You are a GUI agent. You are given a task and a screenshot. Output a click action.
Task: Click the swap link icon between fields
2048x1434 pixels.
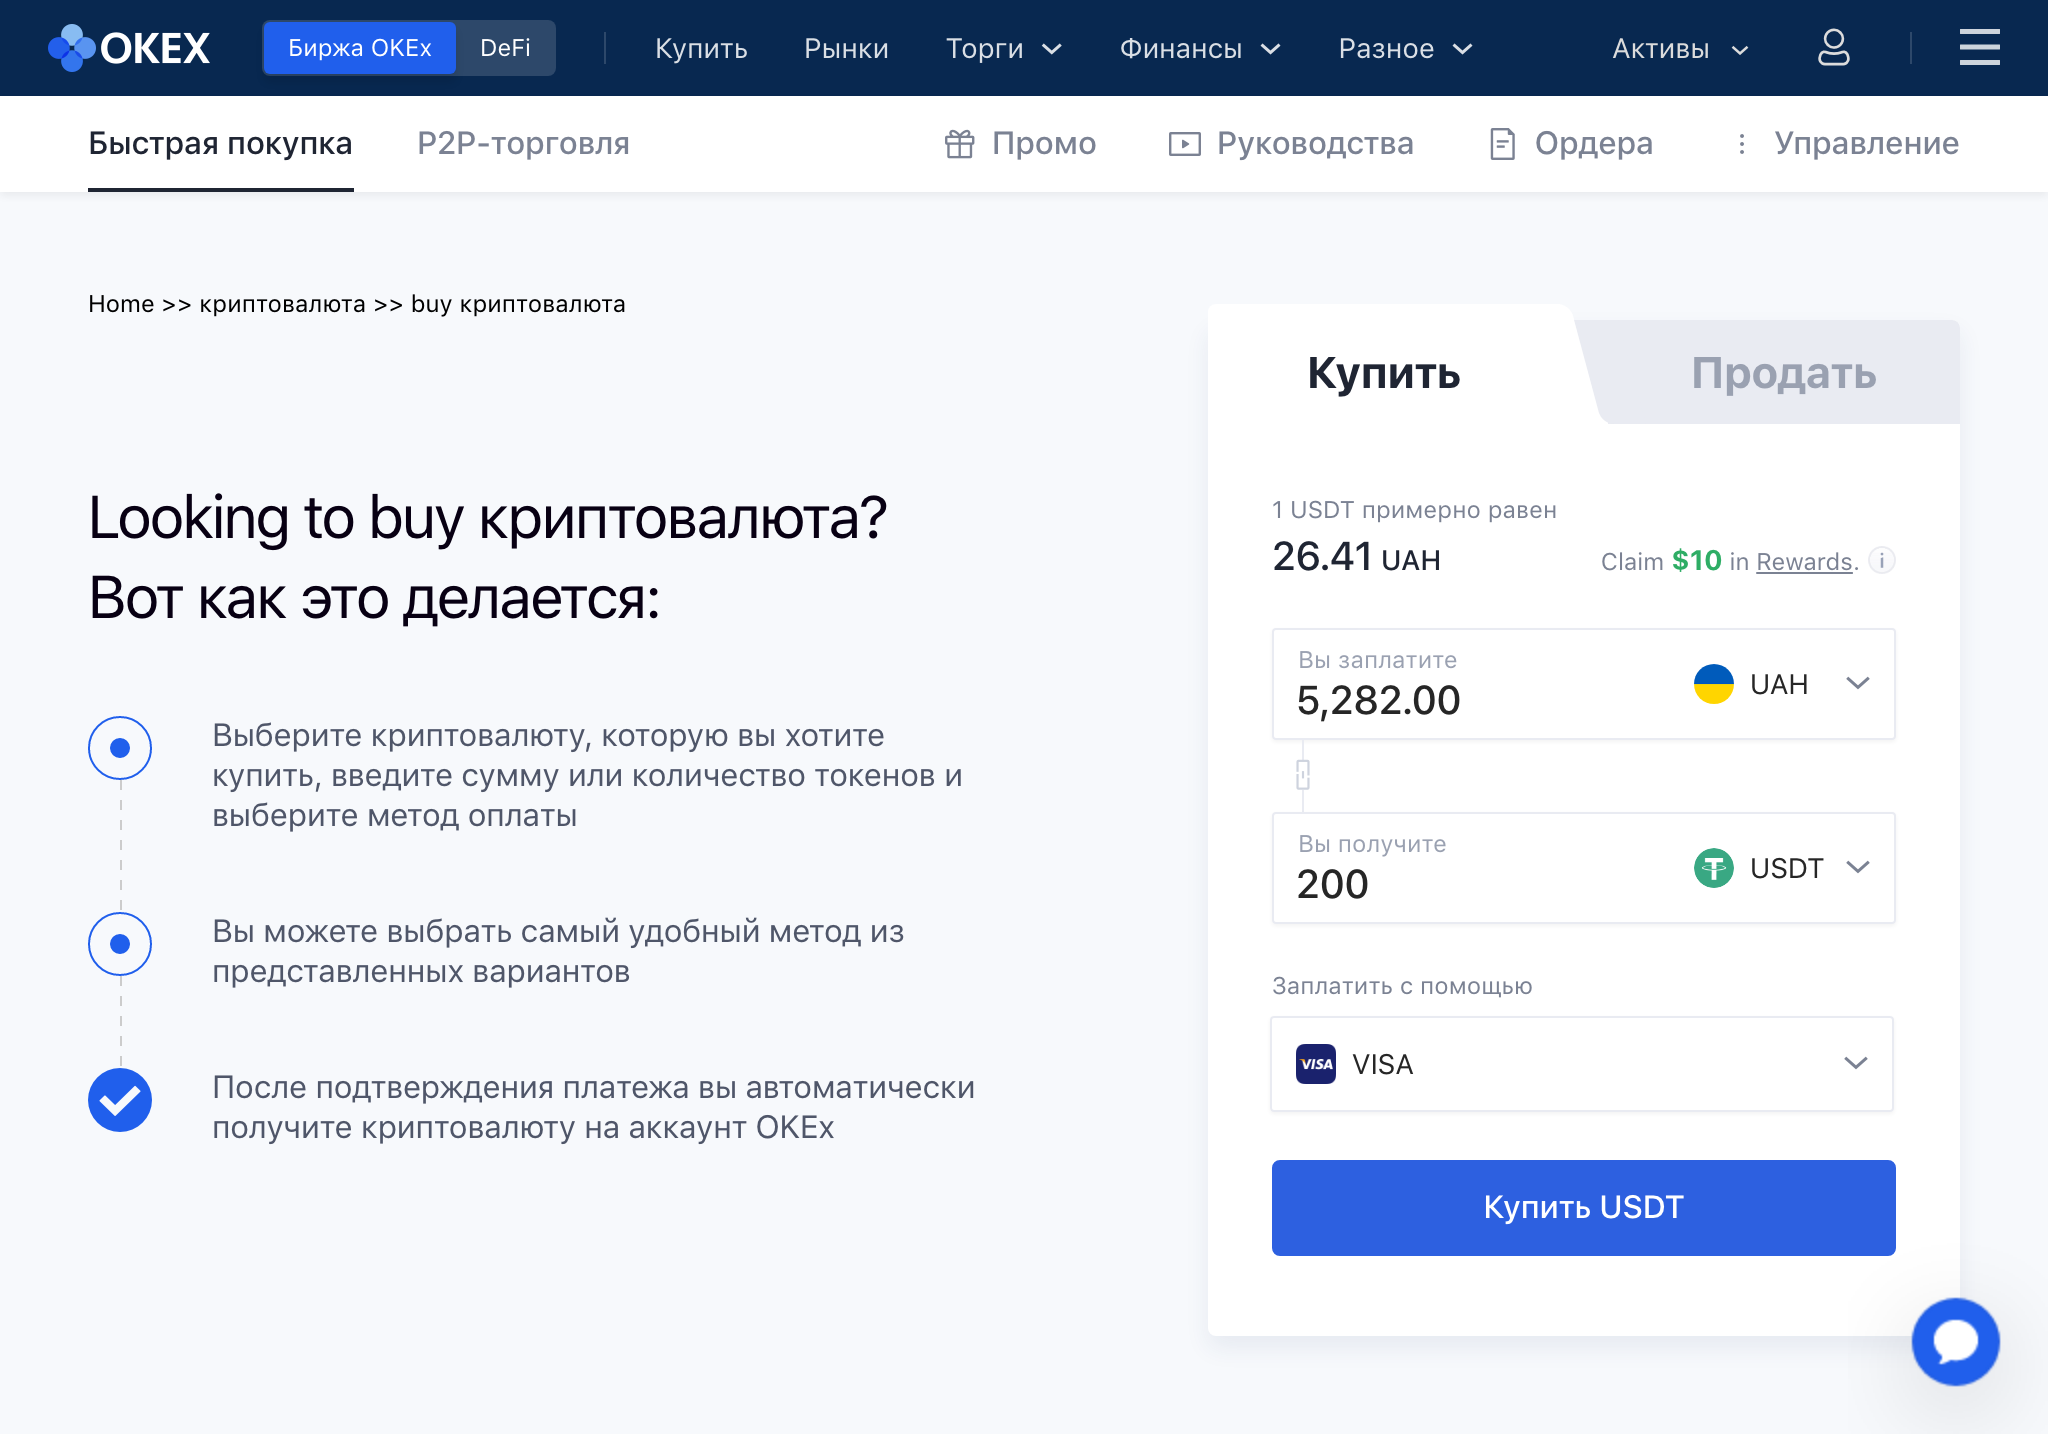1303,775
